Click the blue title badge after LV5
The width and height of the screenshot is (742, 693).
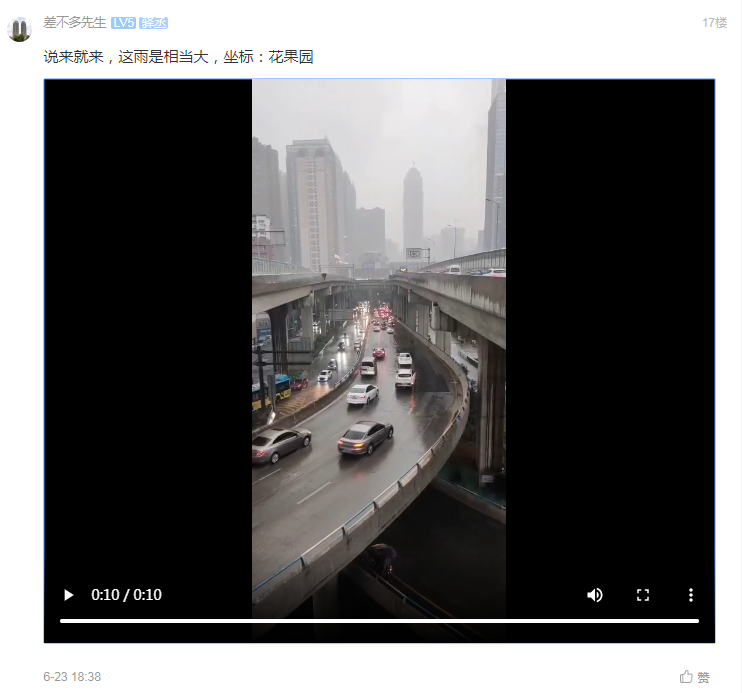(x=154, y=23)
